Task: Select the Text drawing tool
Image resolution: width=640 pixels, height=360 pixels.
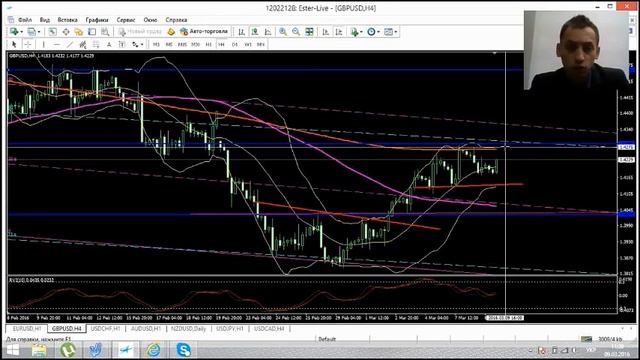Action: tap(109, 44)
